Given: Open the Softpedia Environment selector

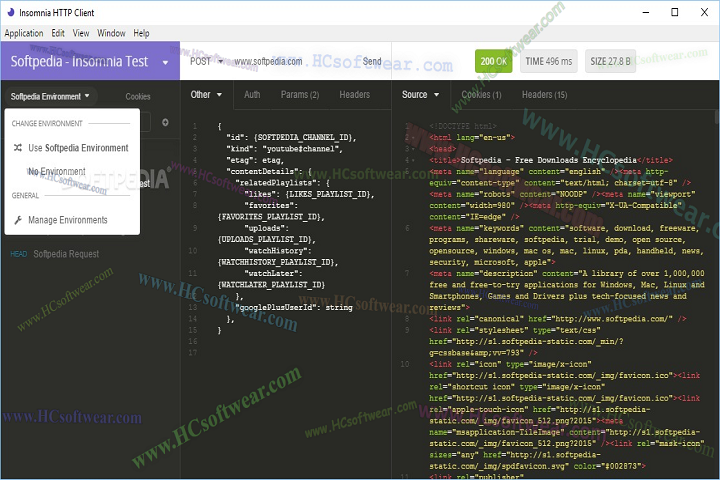Looking at the screenshot, I should [x=50, y=96].
